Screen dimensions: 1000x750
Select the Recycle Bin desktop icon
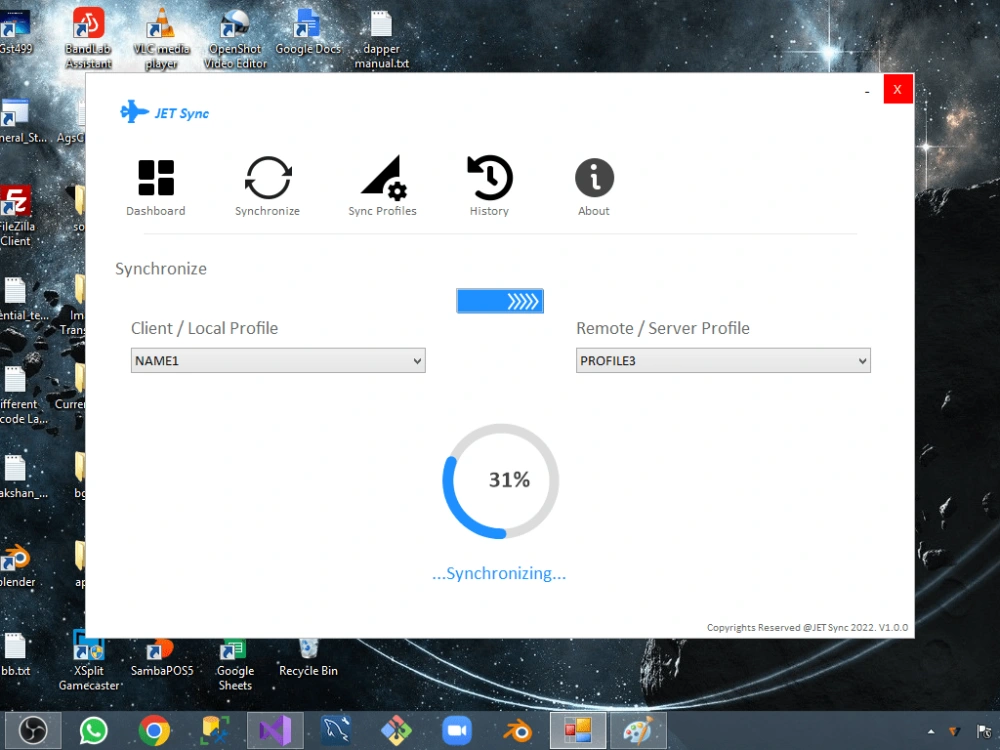[308, 658]
